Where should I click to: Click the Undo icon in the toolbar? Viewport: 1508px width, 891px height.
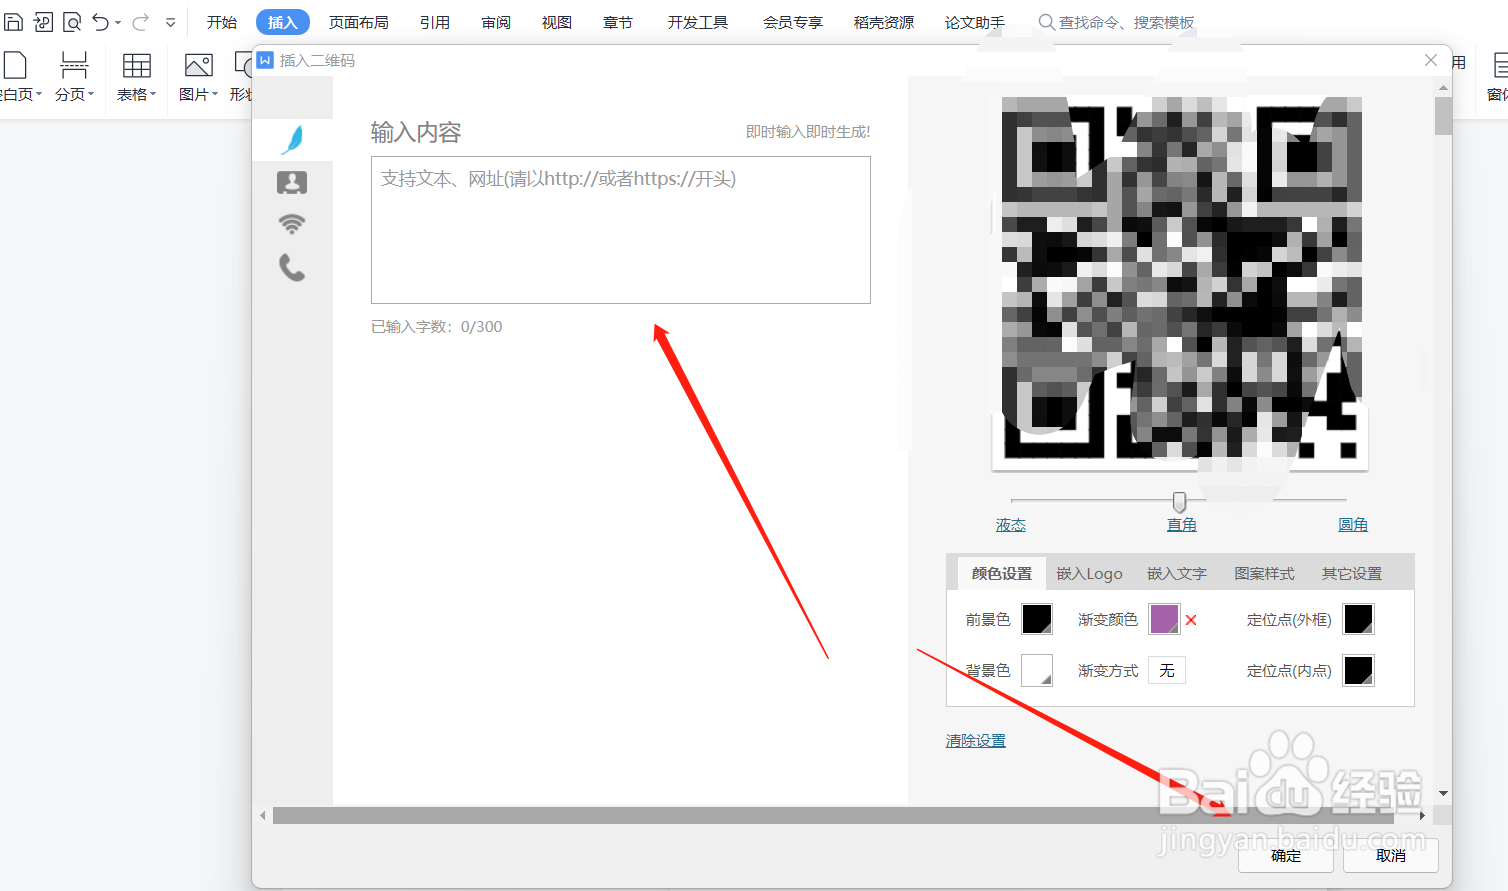(x=101, y=21)
